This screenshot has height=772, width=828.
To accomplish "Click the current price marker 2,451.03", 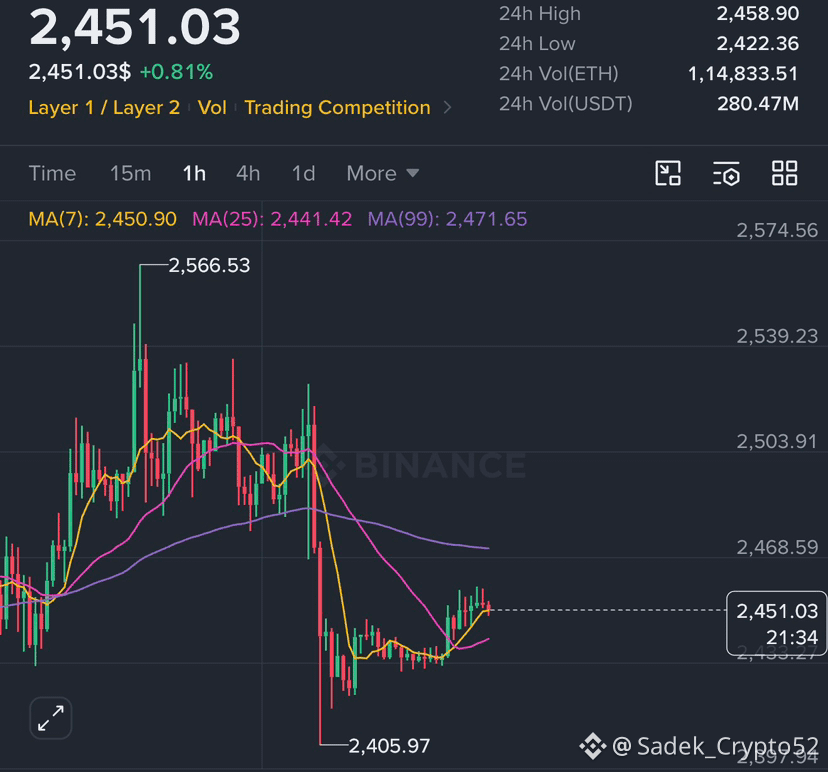I will pyautogui.click(x=777, y=624).
